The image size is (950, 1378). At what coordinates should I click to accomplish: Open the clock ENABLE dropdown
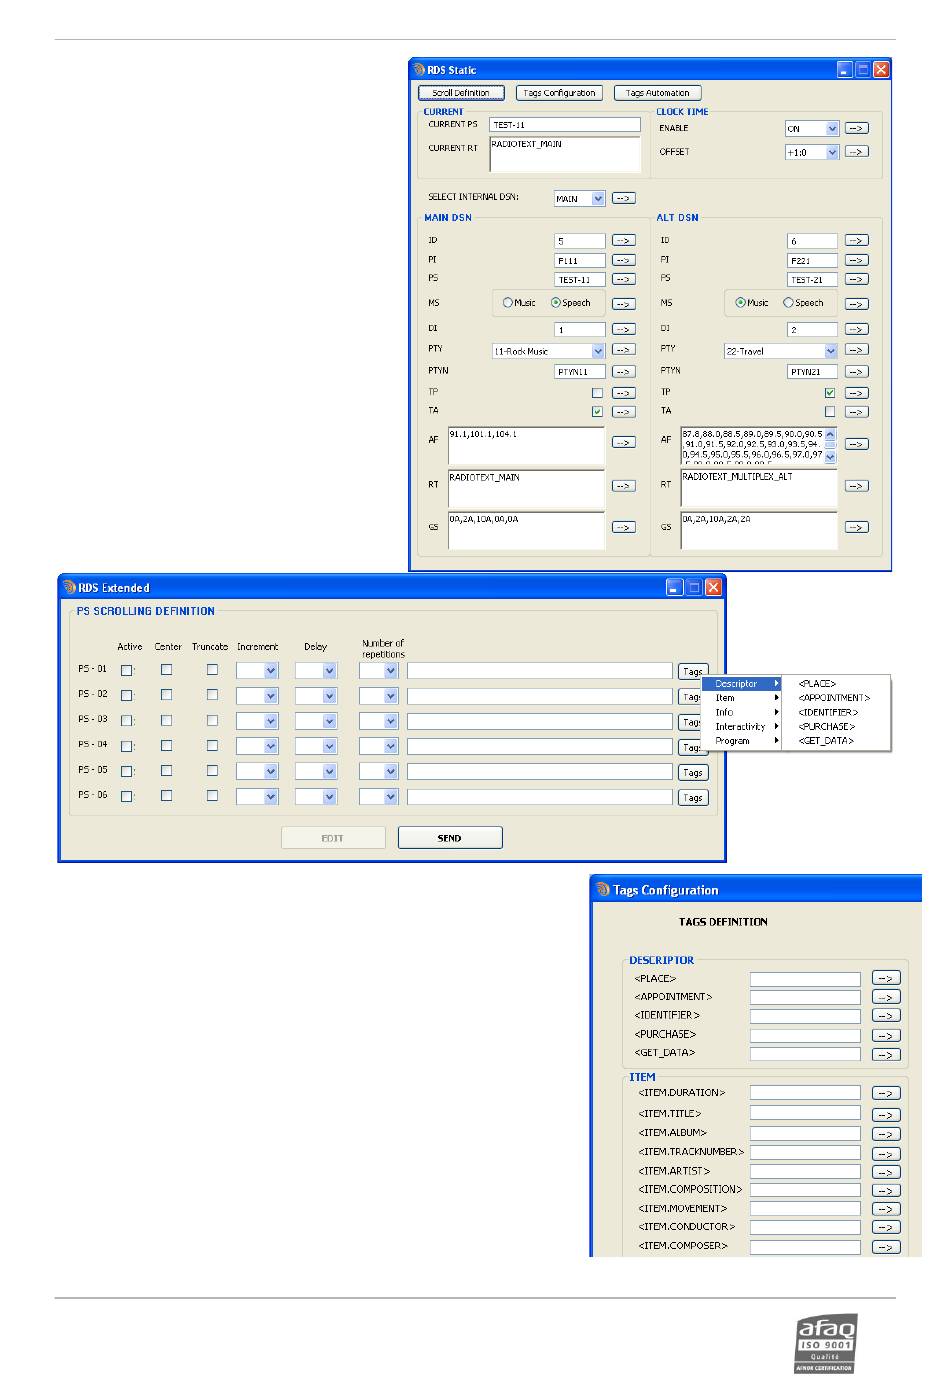point(832,129)
